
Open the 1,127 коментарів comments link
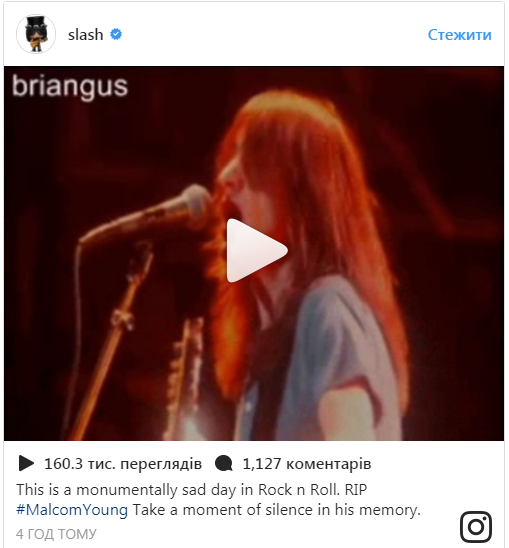coord(307,464)
